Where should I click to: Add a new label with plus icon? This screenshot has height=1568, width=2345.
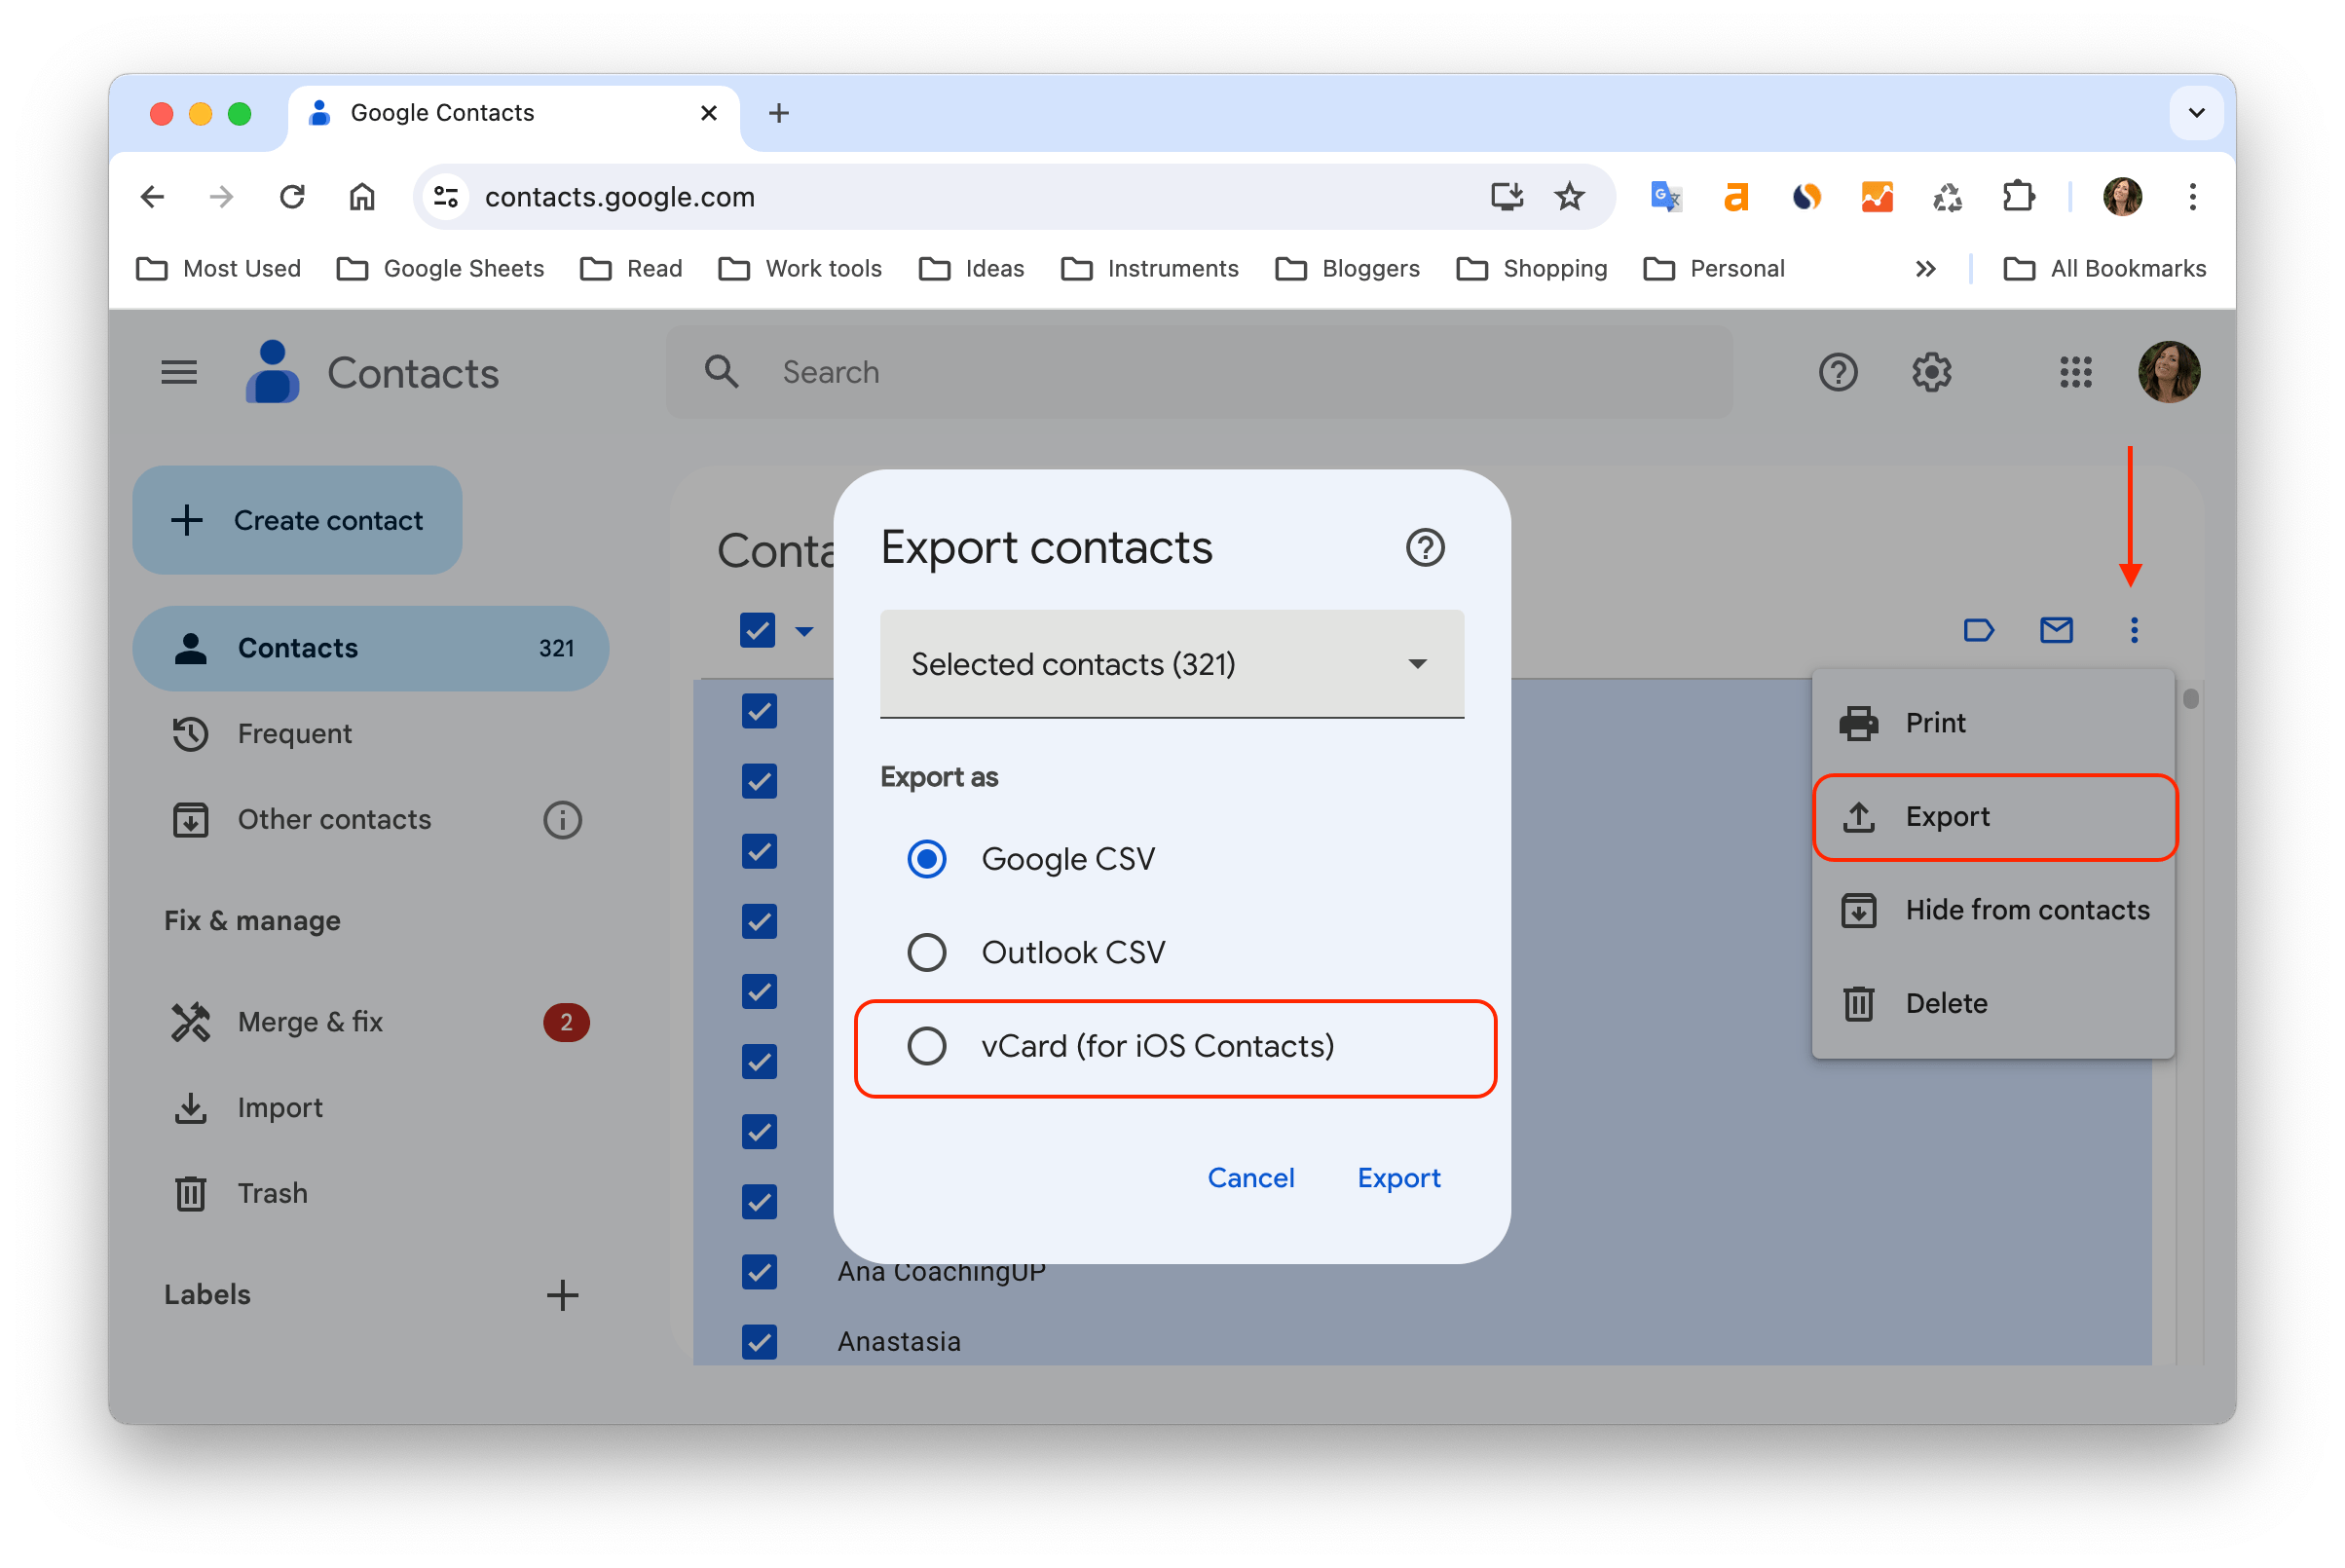[562, 1295]
